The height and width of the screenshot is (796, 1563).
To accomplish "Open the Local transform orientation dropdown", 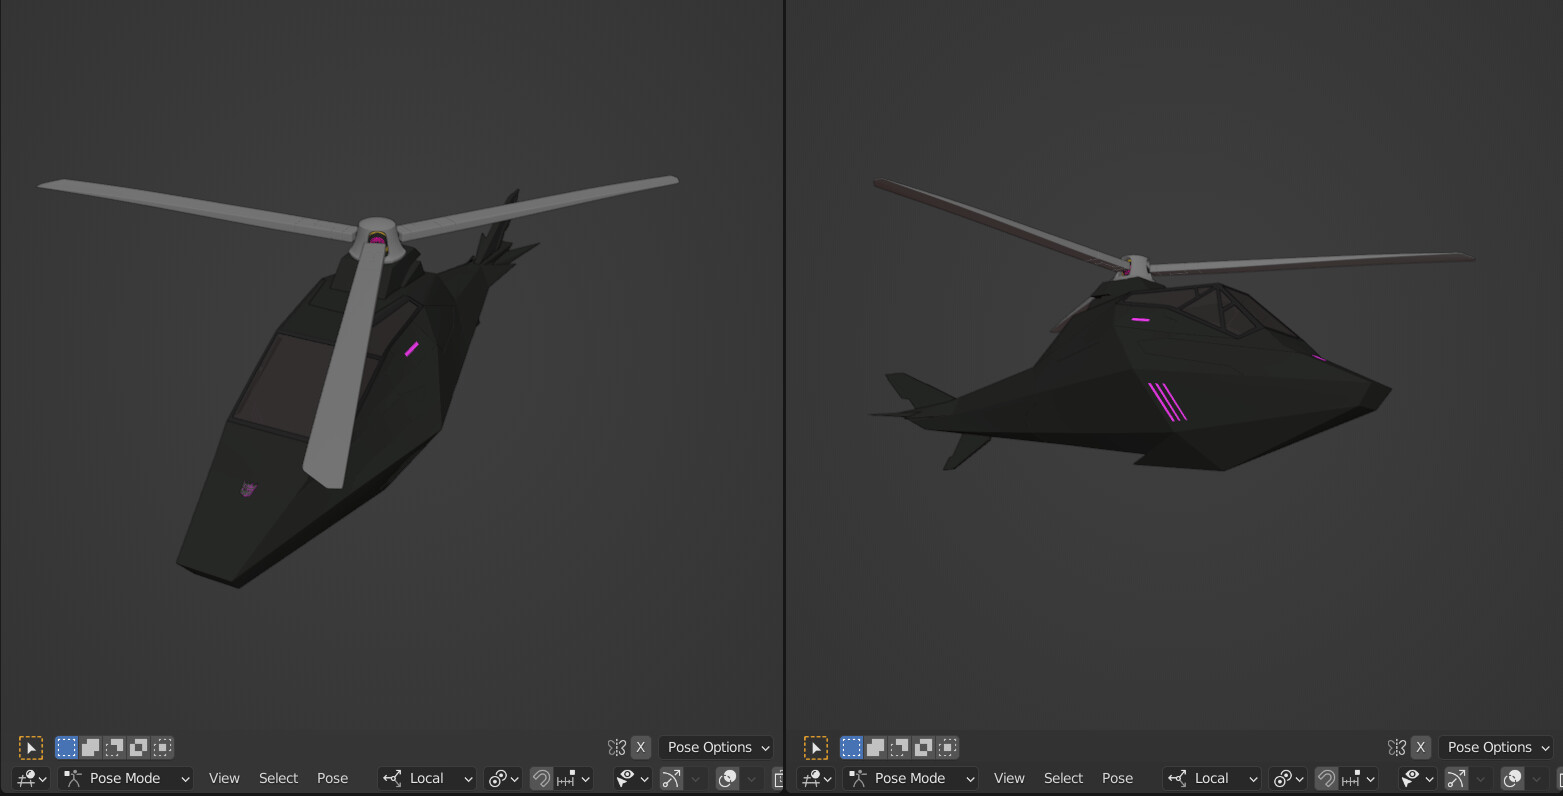I will [x=426, y=778].
